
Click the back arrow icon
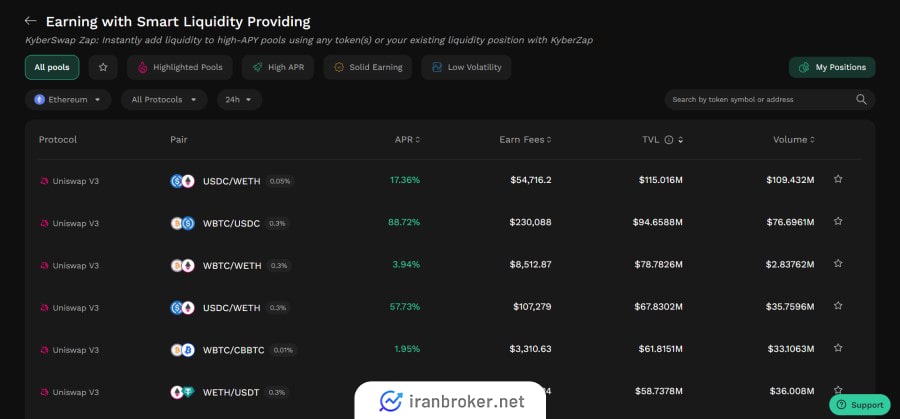click(31, 21)
